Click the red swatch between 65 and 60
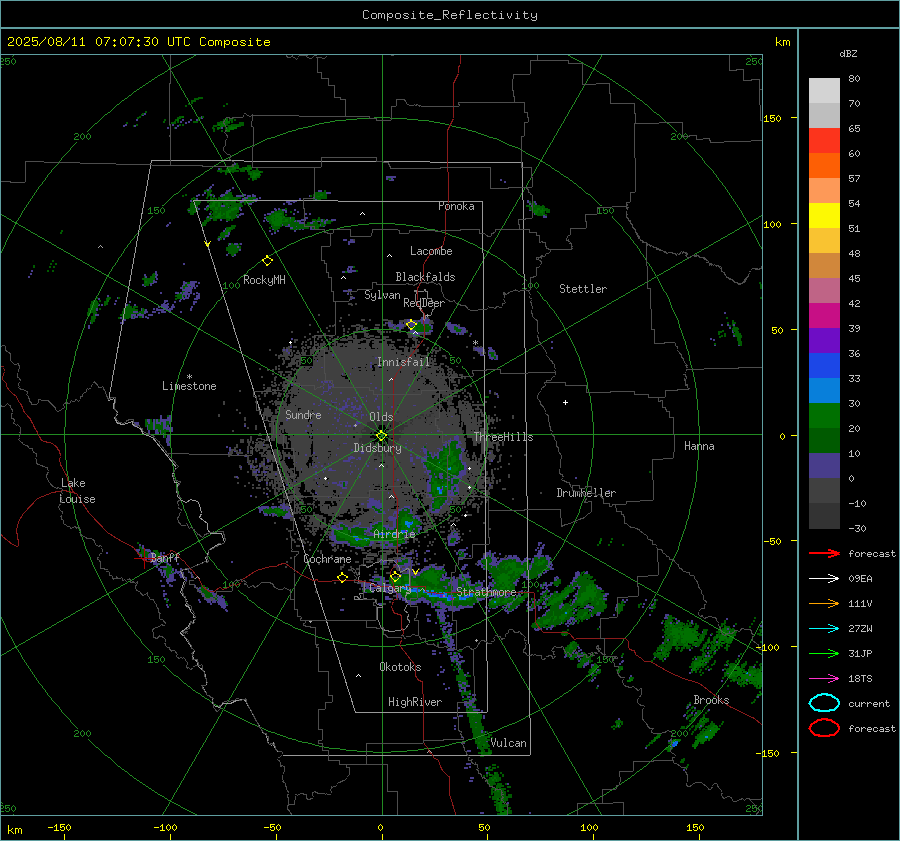 824,141
